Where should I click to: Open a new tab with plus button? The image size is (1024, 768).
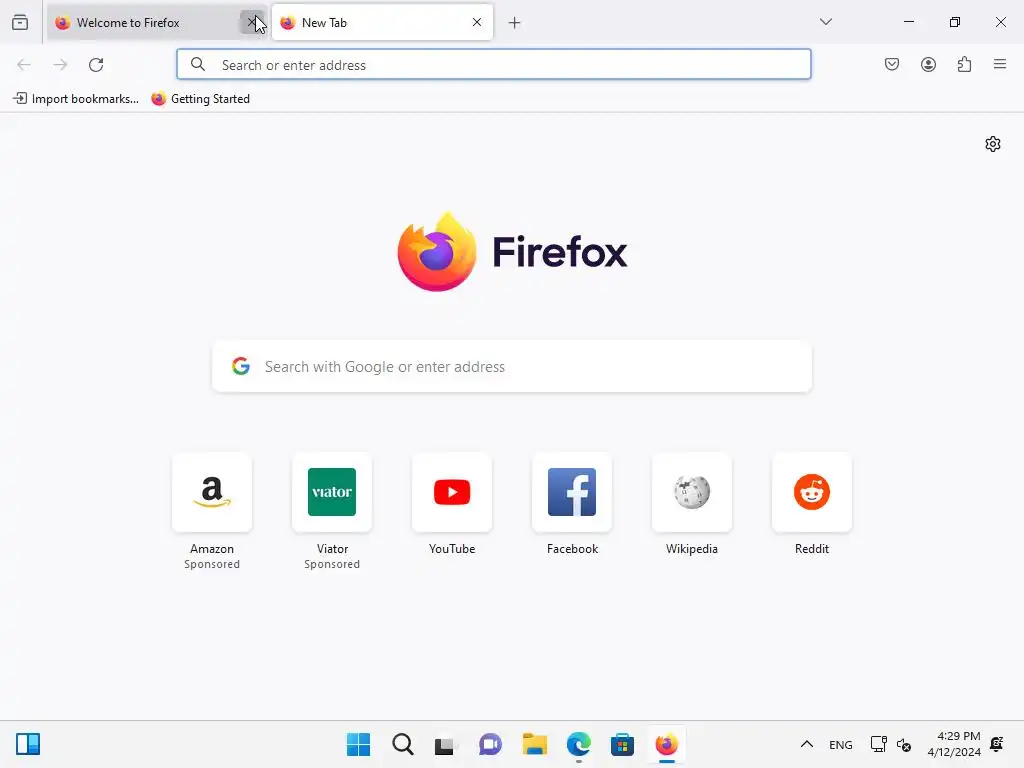[x=515, y=23]
